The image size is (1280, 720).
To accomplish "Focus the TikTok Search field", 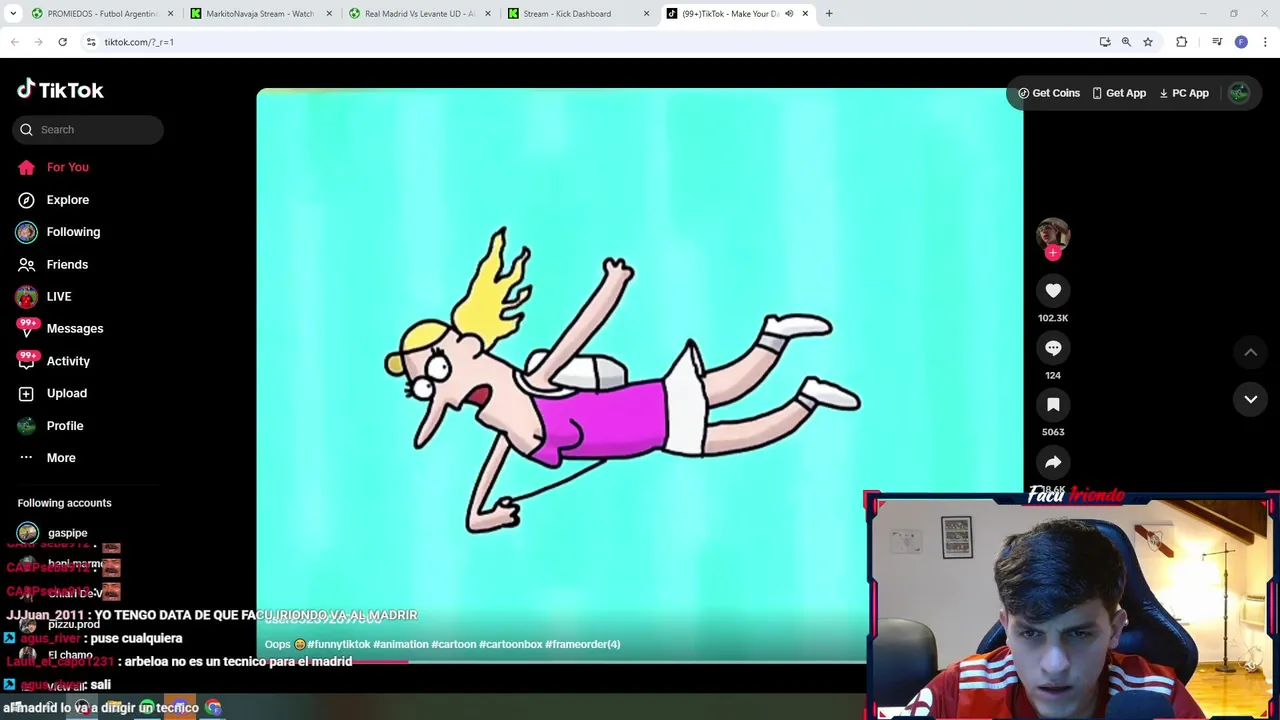I will (88, 129).
